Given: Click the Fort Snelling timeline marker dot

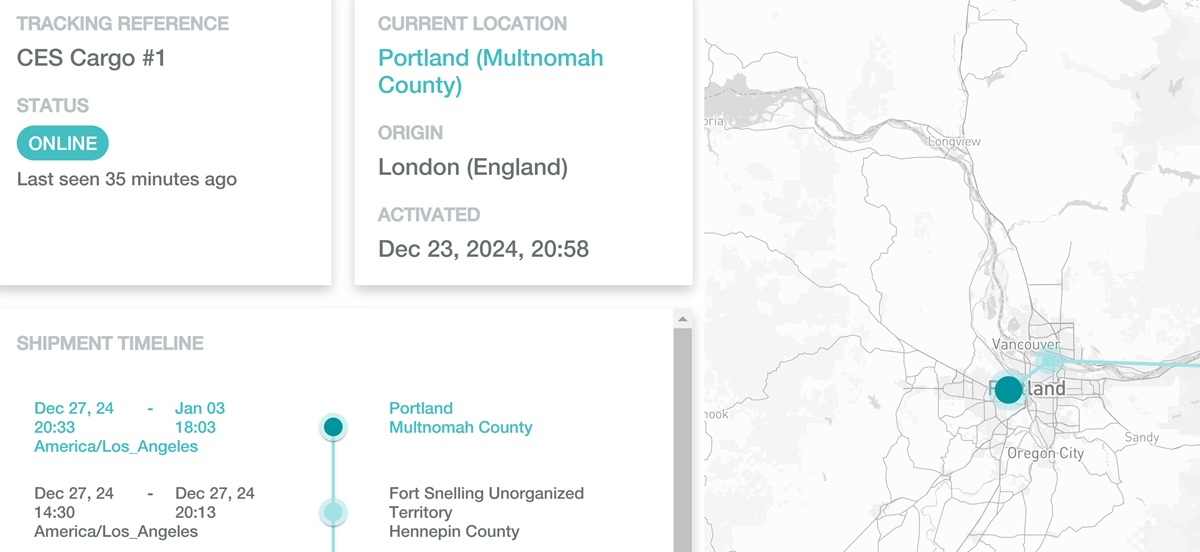Looking at the screenshot, I should point(333,512).
